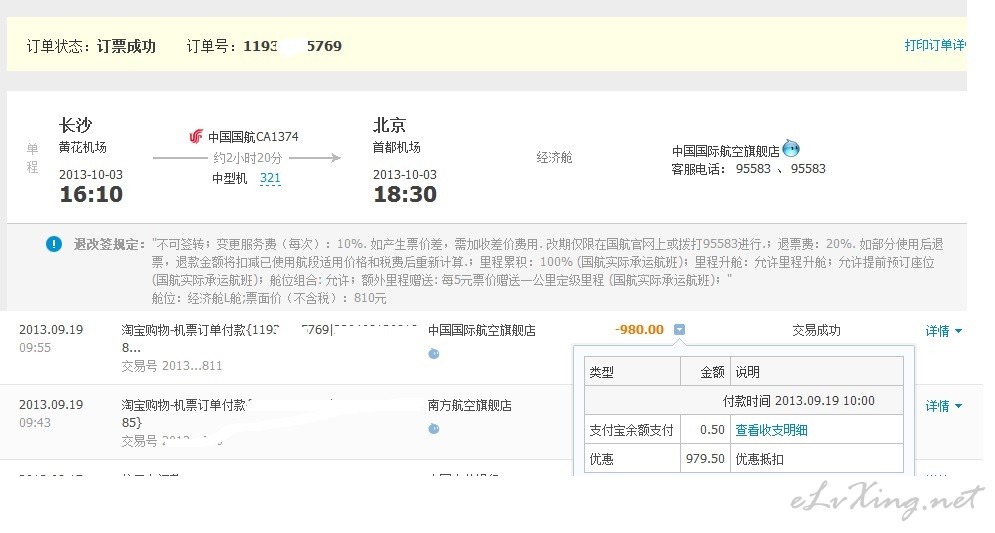The width and height of the screenshot is (995, 533).
Task: Select the 优惠抵扣 description cell
Action: [x=817, y=459]
